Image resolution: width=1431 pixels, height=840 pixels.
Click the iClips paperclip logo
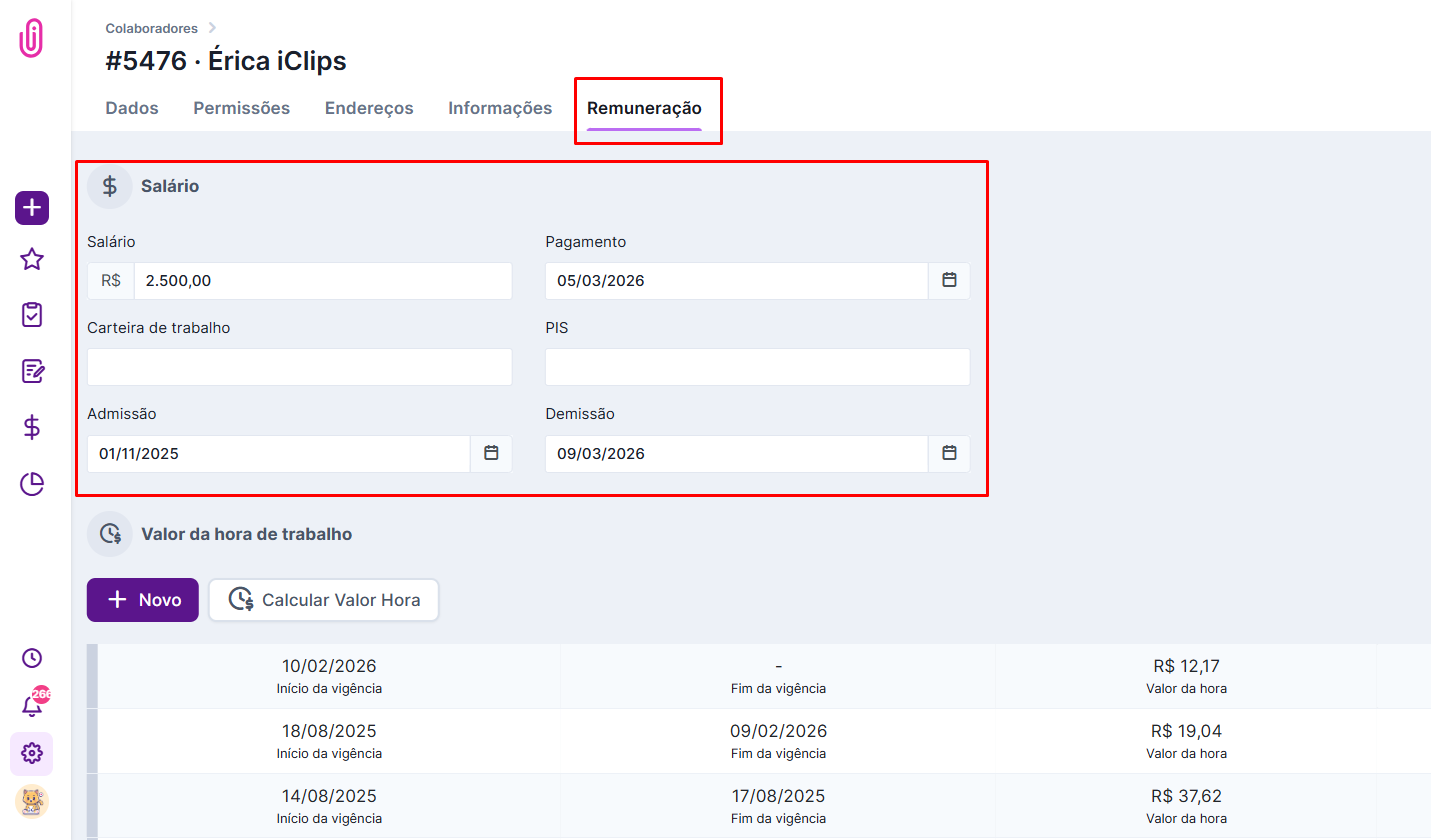point(32,38)
